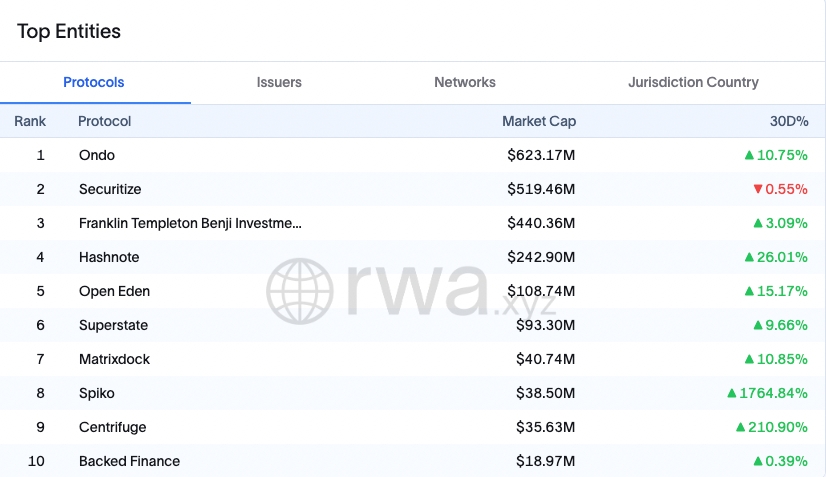Viewport: 826px width, 477px height.
Task: Click the $108.74M market cap value
Action: coord(541,291)
